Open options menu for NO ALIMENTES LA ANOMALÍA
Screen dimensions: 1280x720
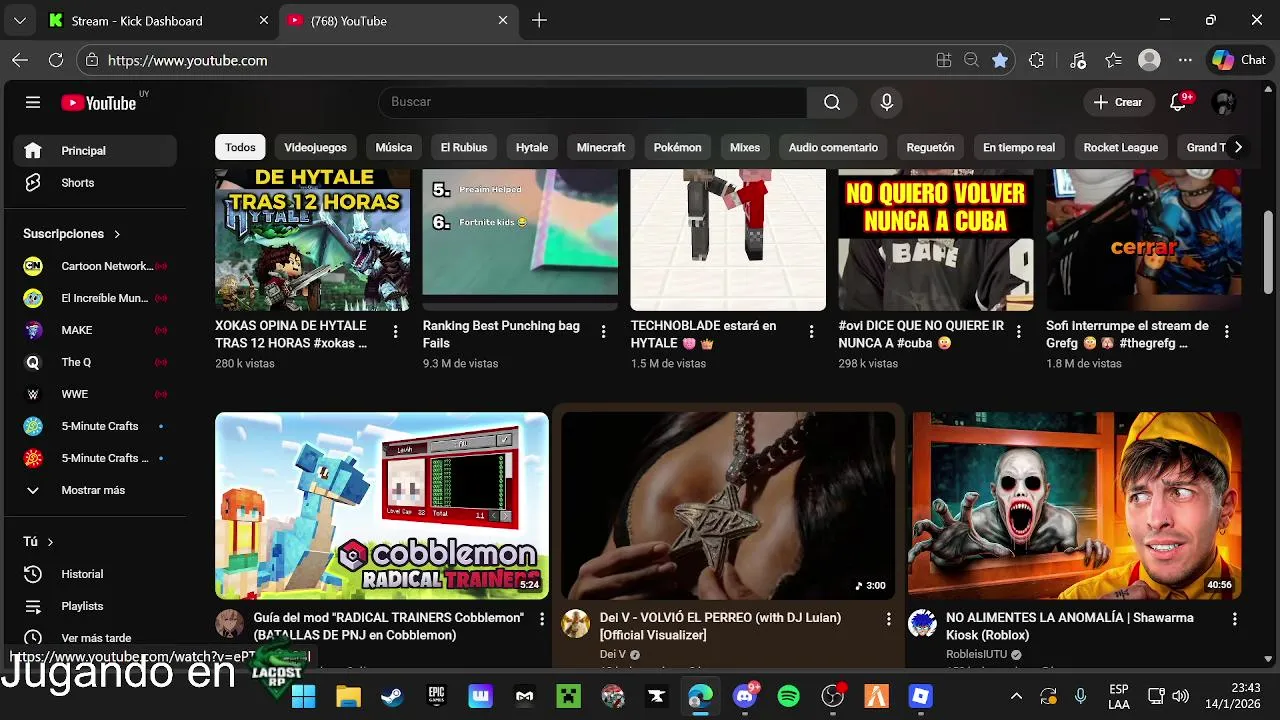click(x=1235, y=620)
